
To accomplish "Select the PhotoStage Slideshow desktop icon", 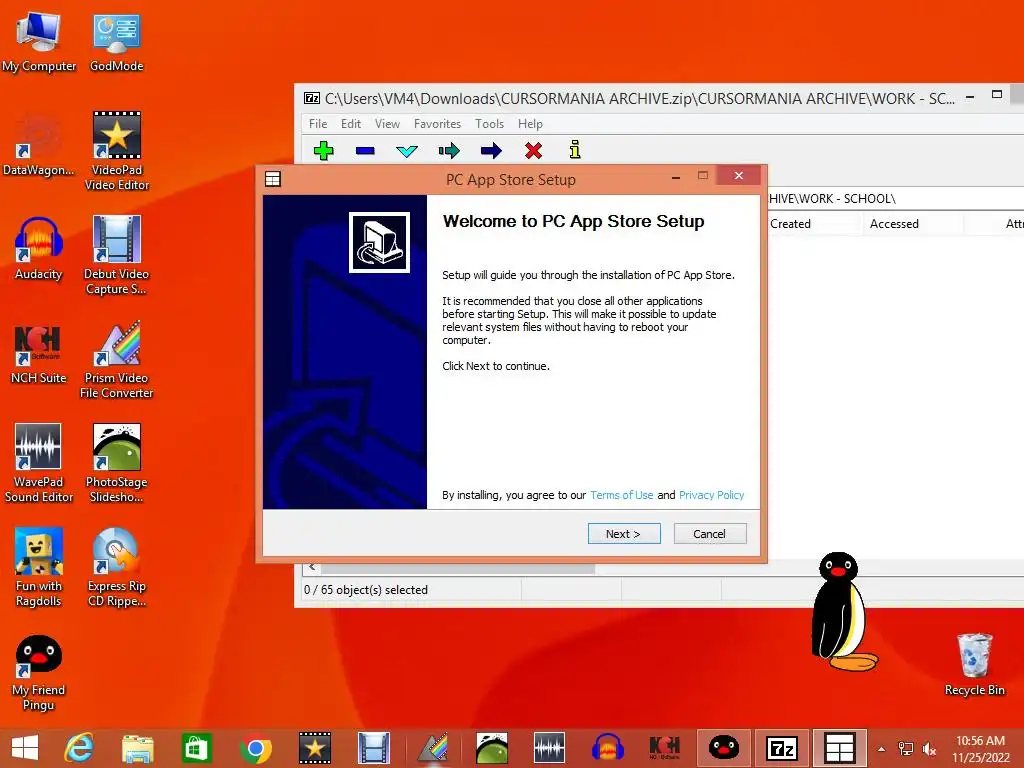I will tap(117, 463).
